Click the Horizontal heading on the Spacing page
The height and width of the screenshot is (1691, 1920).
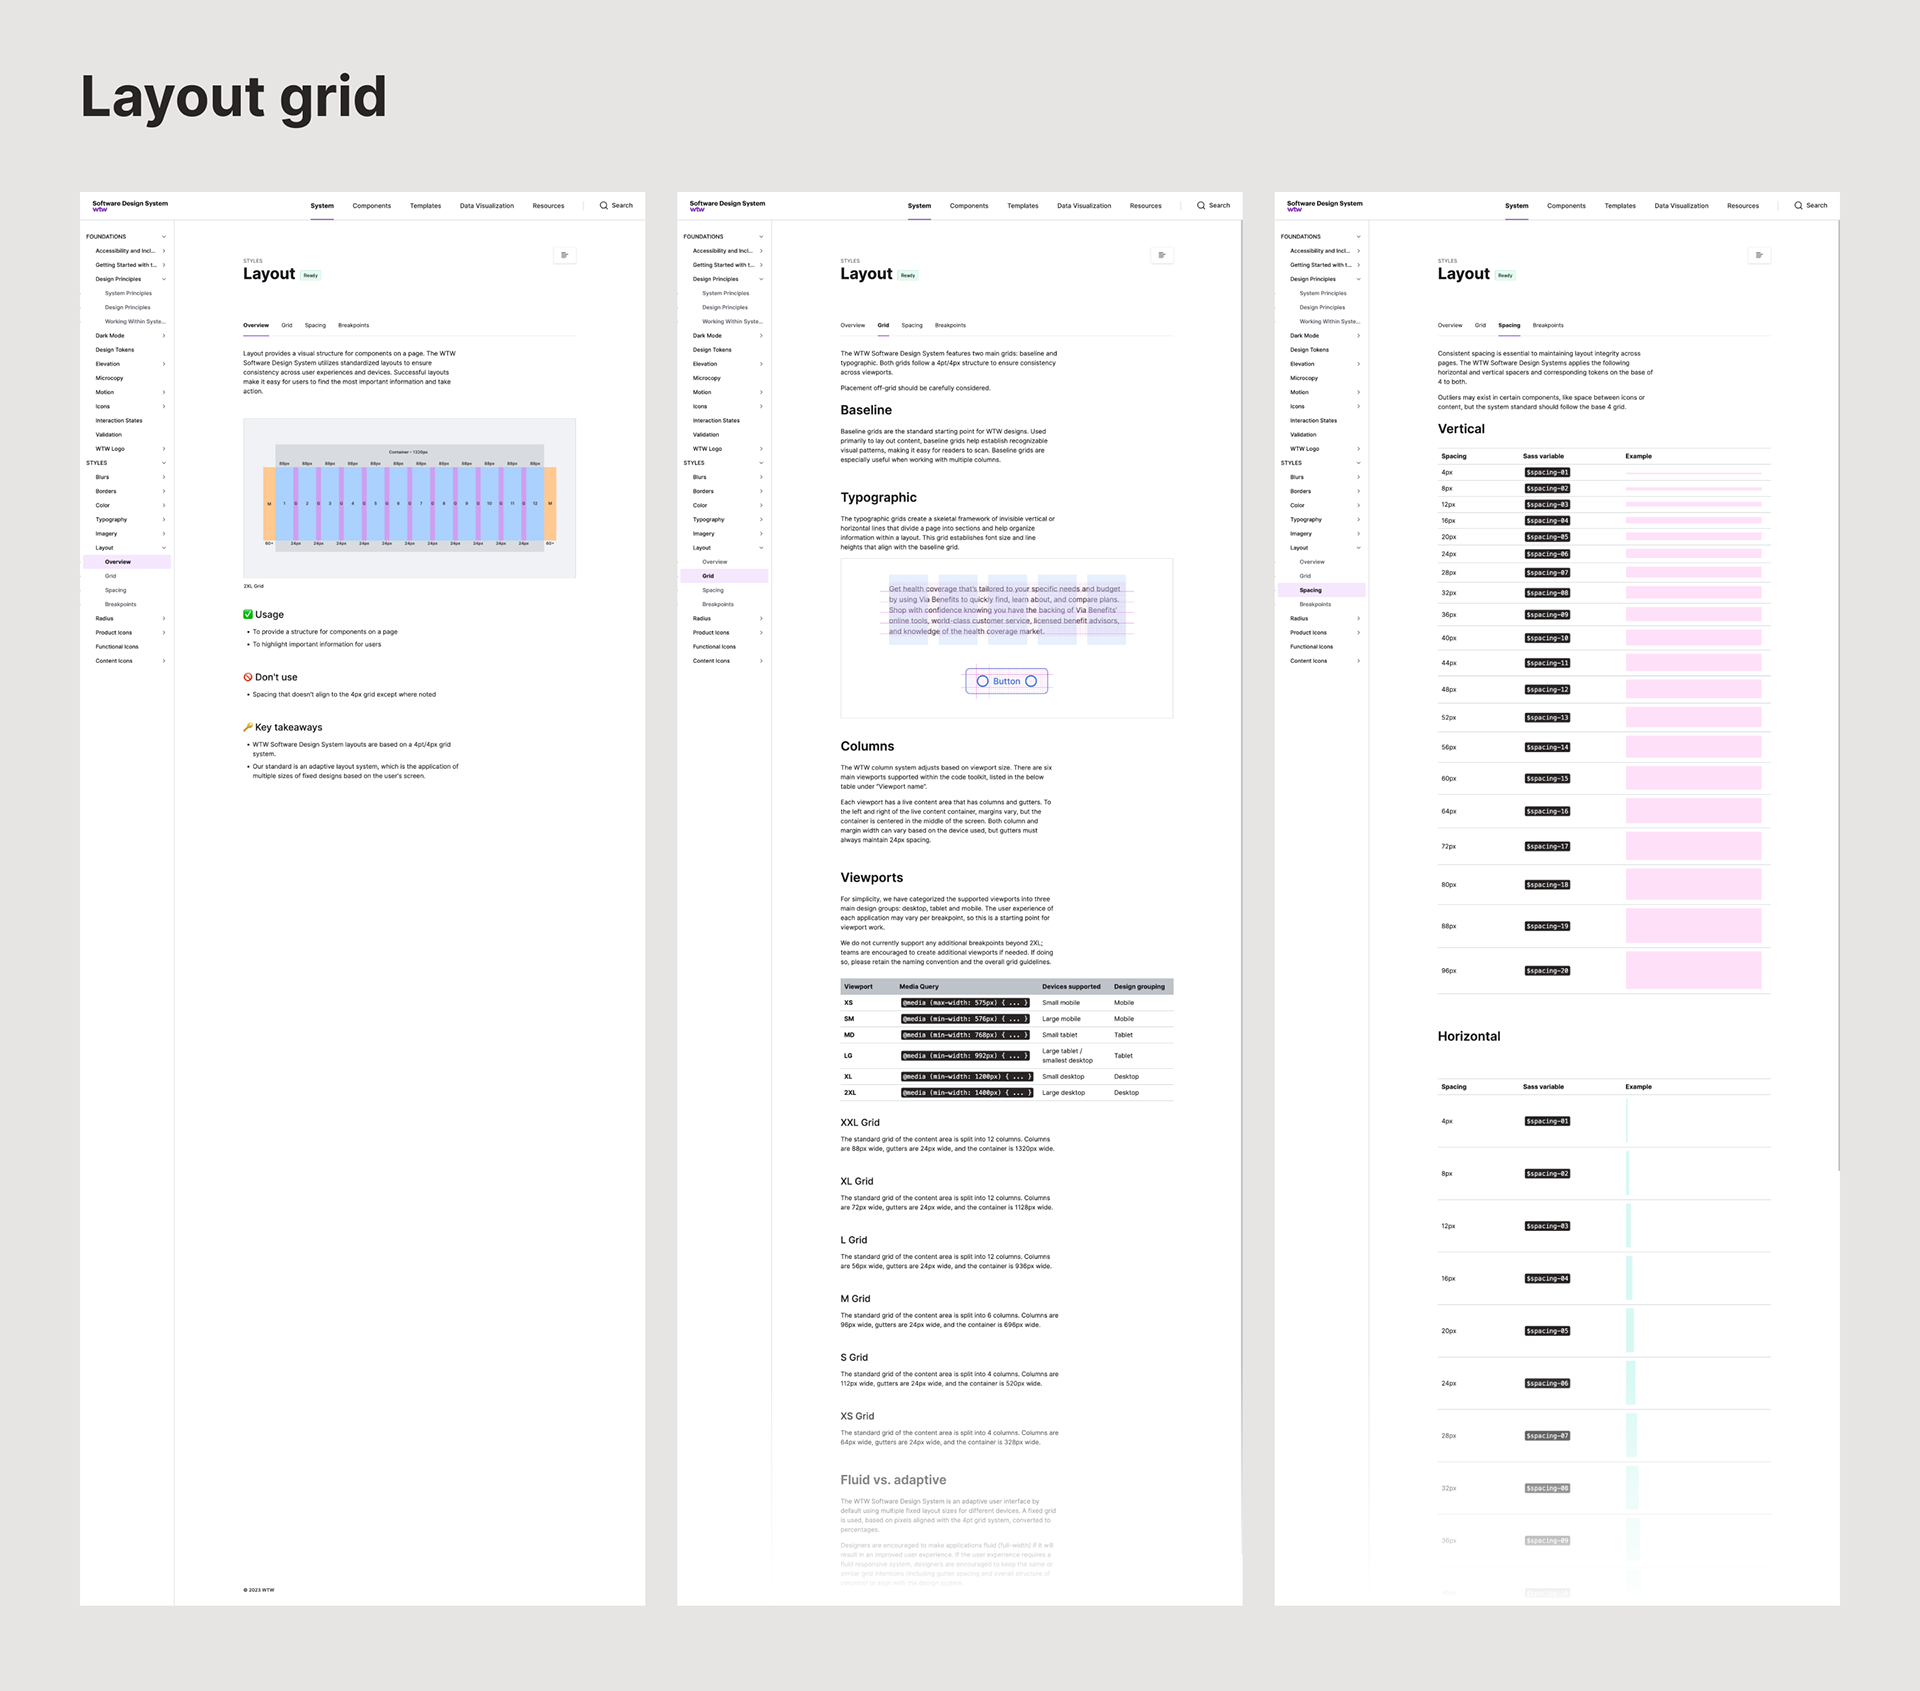pyautogui.click(x=1469, y=1036)
